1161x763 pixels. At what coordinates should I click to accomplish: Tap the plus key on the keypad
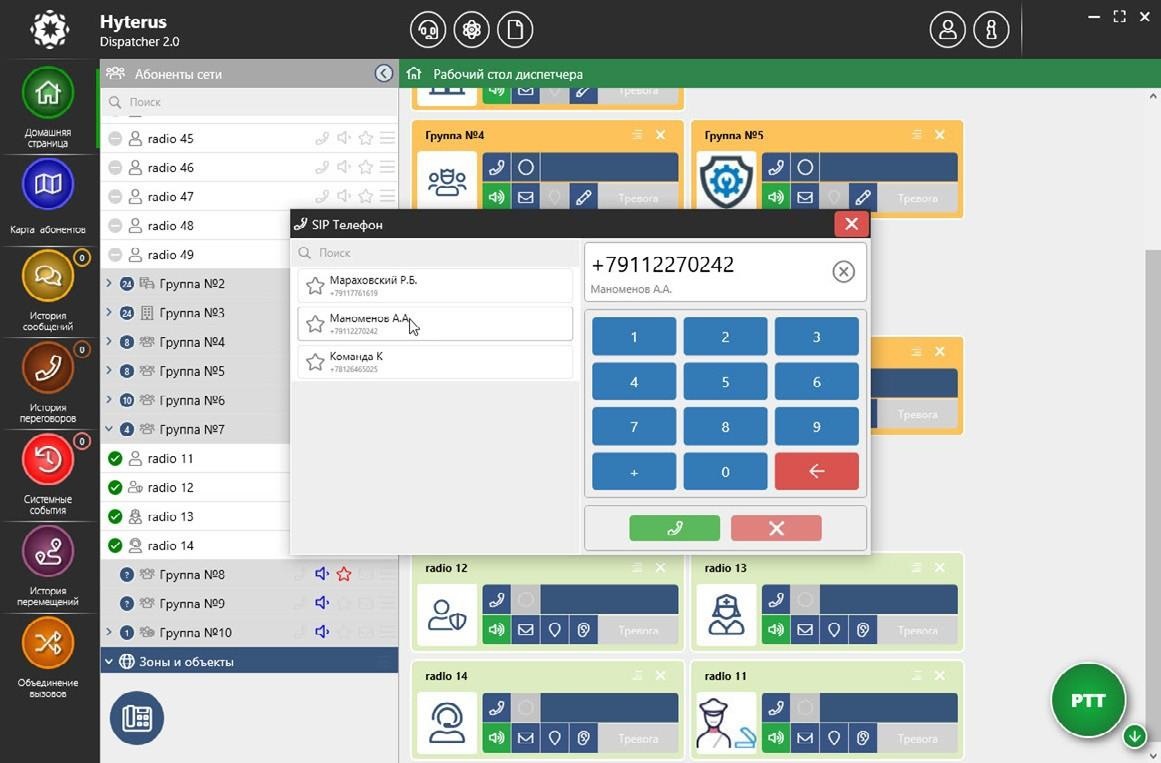[634, 471]
